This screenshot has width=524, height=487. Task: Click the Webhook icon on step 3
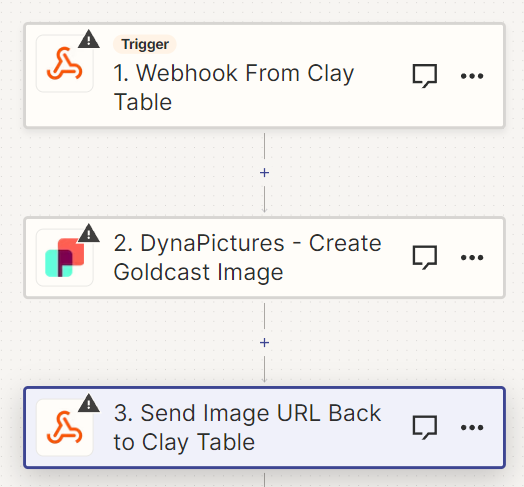[64, 427]
